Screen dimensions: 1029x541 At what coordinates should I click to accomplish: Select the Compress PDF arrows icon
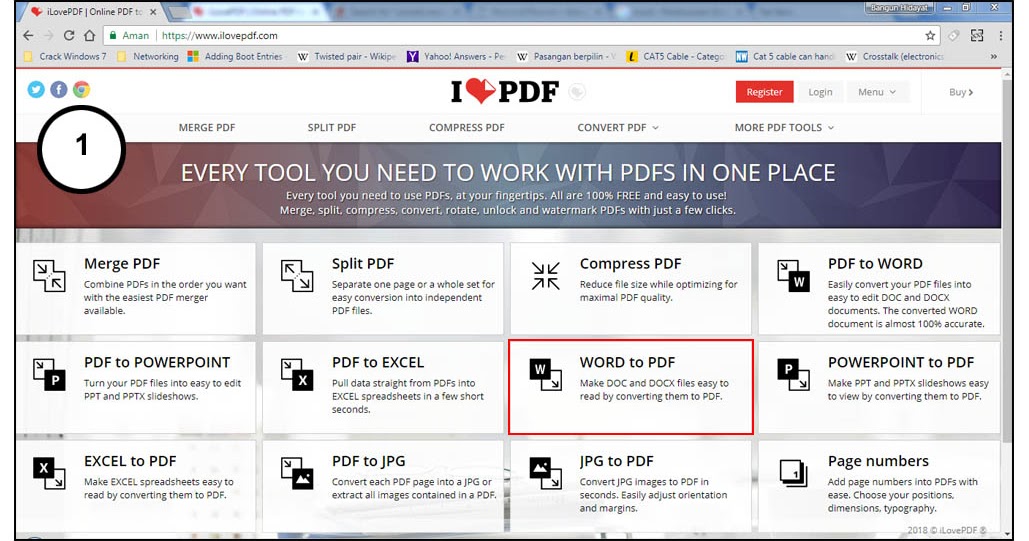coord(545,276)
